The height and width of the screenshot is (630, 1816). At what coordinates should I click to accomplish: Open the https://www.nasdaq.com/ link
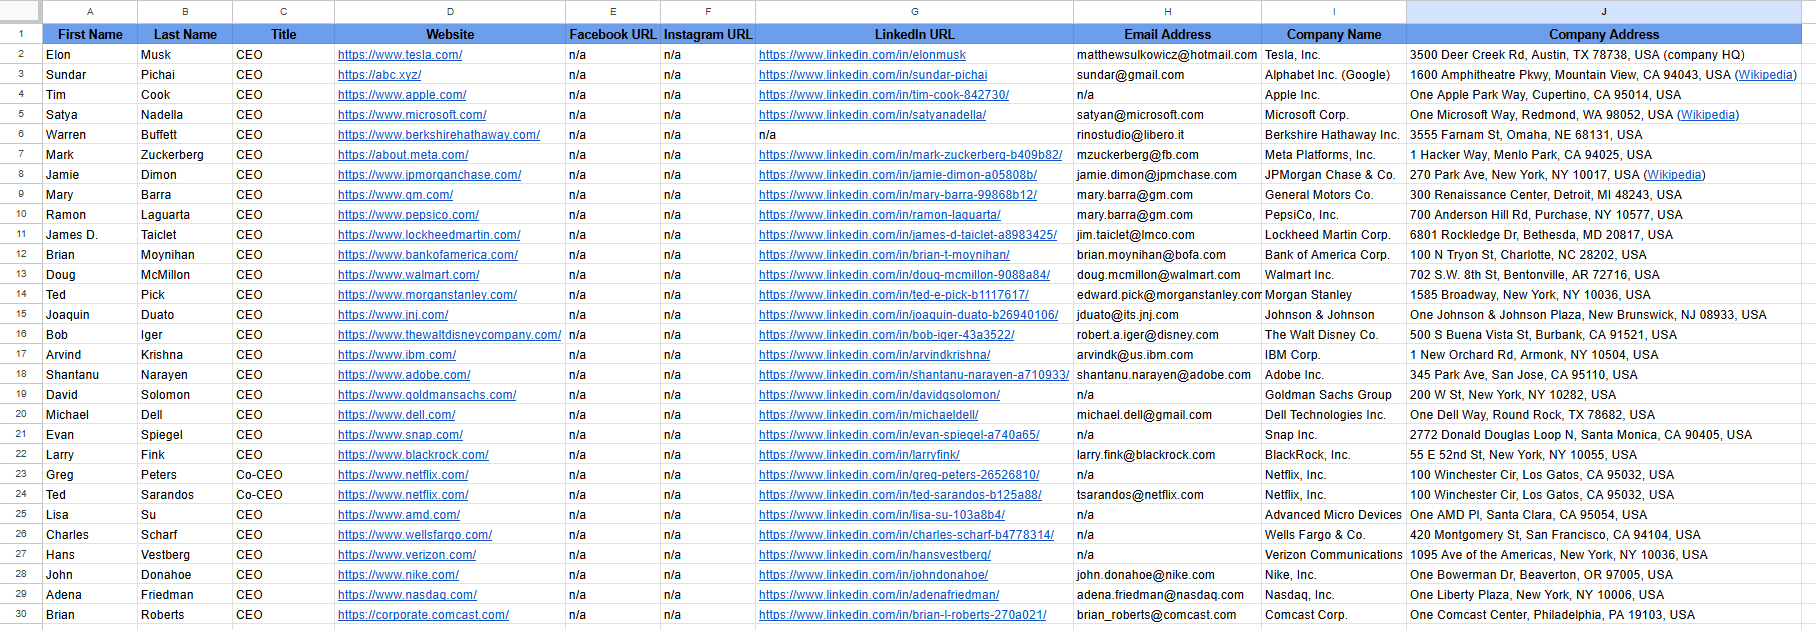click(x=407, y=595)
